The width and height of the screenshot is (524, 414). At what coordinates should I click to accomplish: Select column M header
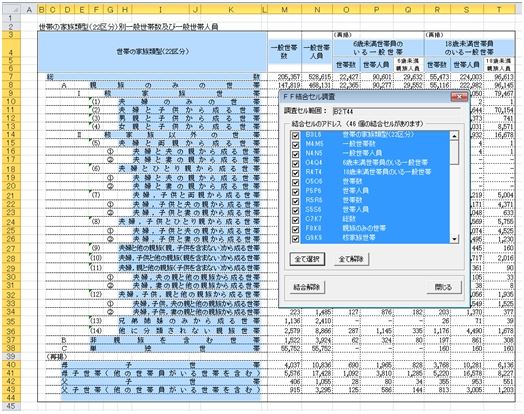[x=284, y=10]
